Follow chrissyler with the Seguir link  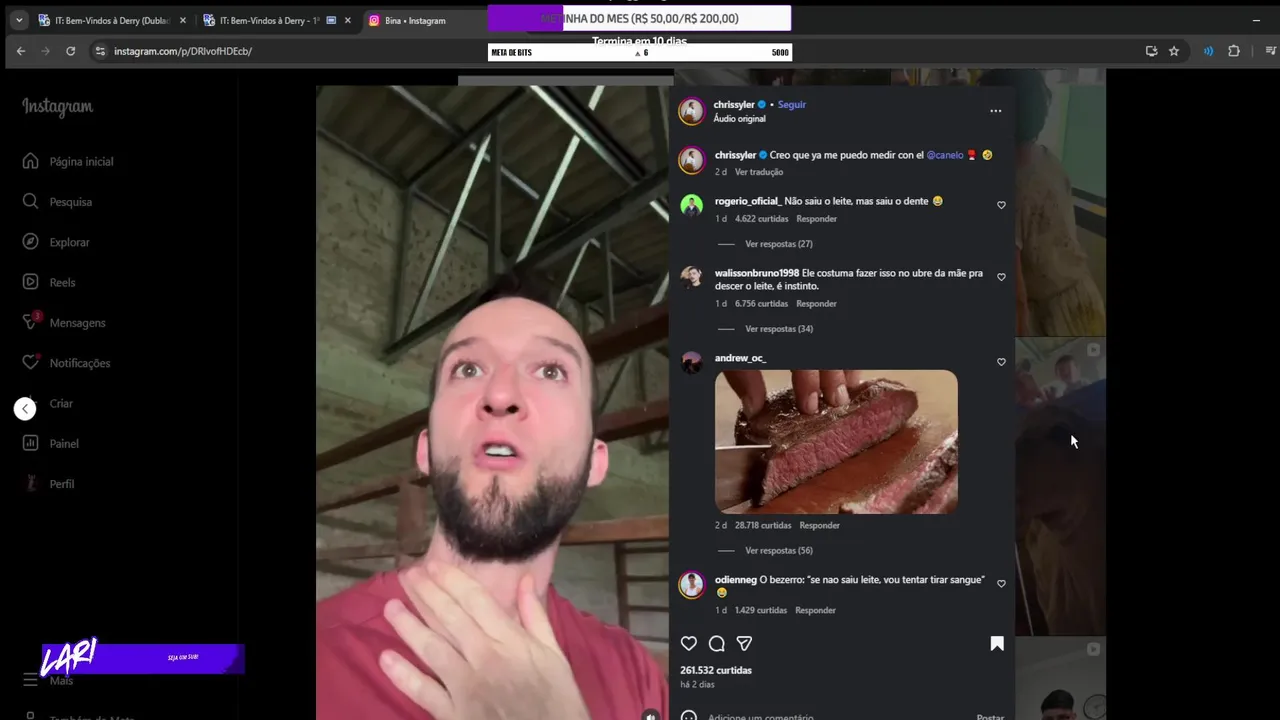(x=792, y=104)
